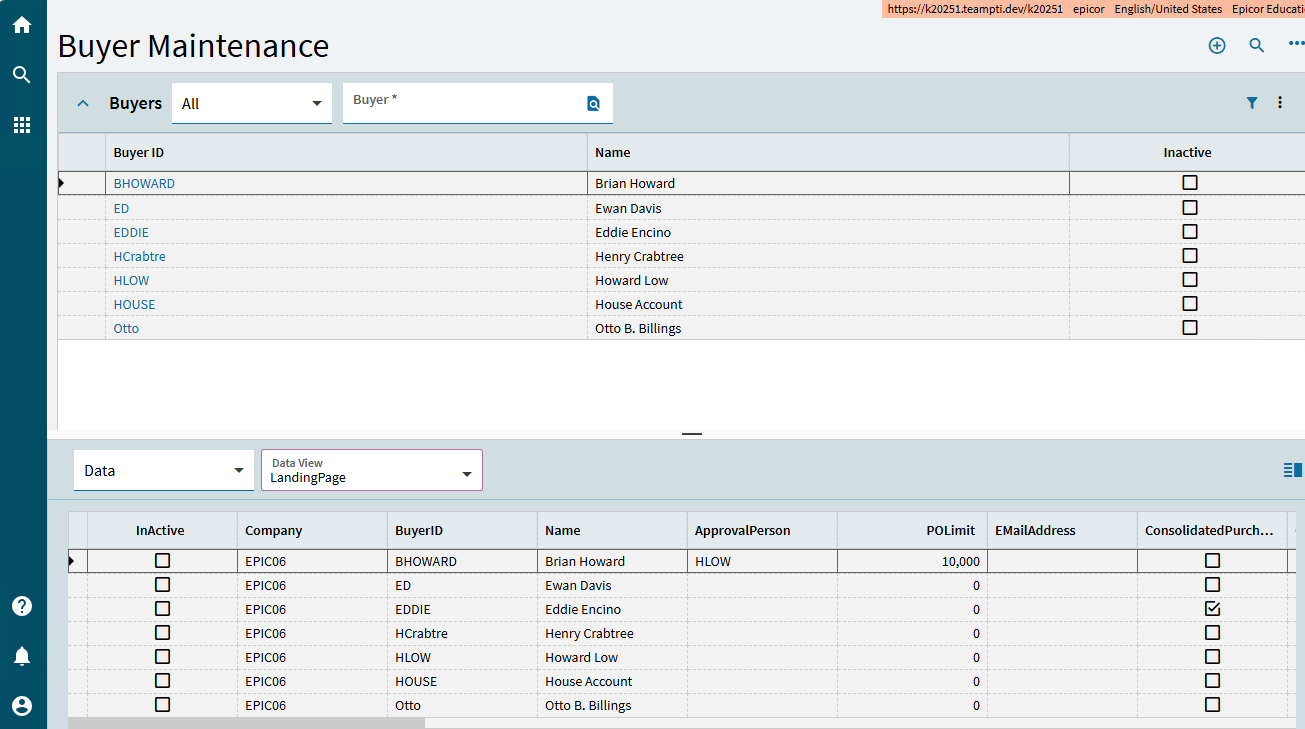Open the Buyers grid overflow menu

[x=1280, y=103]
